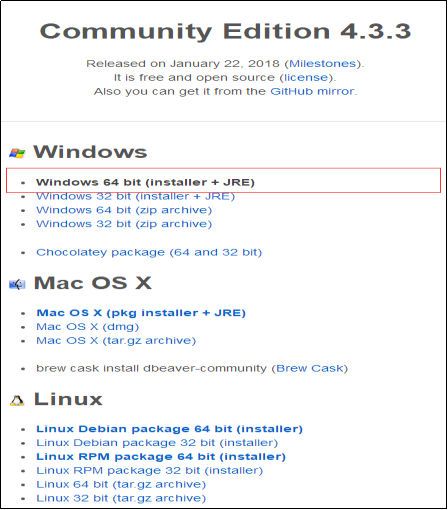Download Mac OS X tar.gz archive
Viewport: 448px width, 510px height.
116,341
